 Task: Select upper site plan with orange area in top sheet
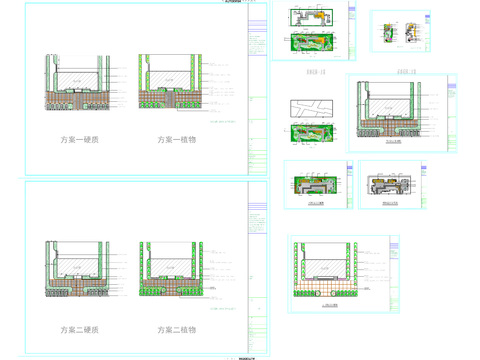[311, 17]
